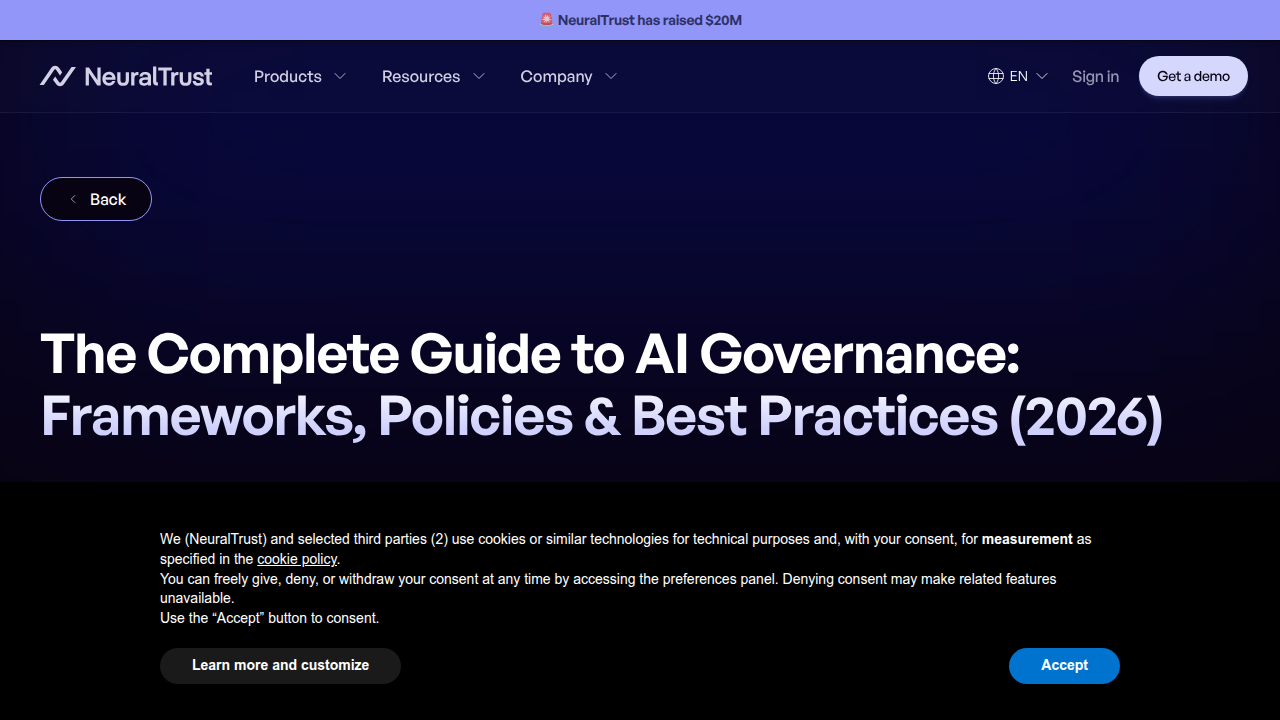Click the globe language icon

[996, 76]
